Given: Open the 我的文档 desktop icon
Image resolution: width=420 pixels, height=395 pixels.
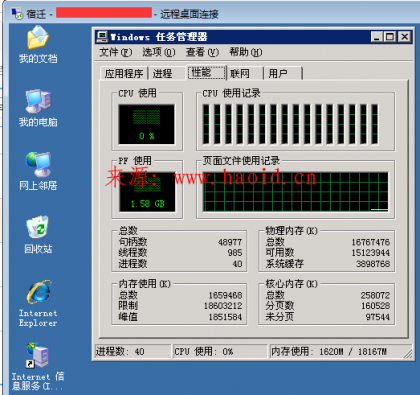Looking at the screenshot, I should coord(38,44).
